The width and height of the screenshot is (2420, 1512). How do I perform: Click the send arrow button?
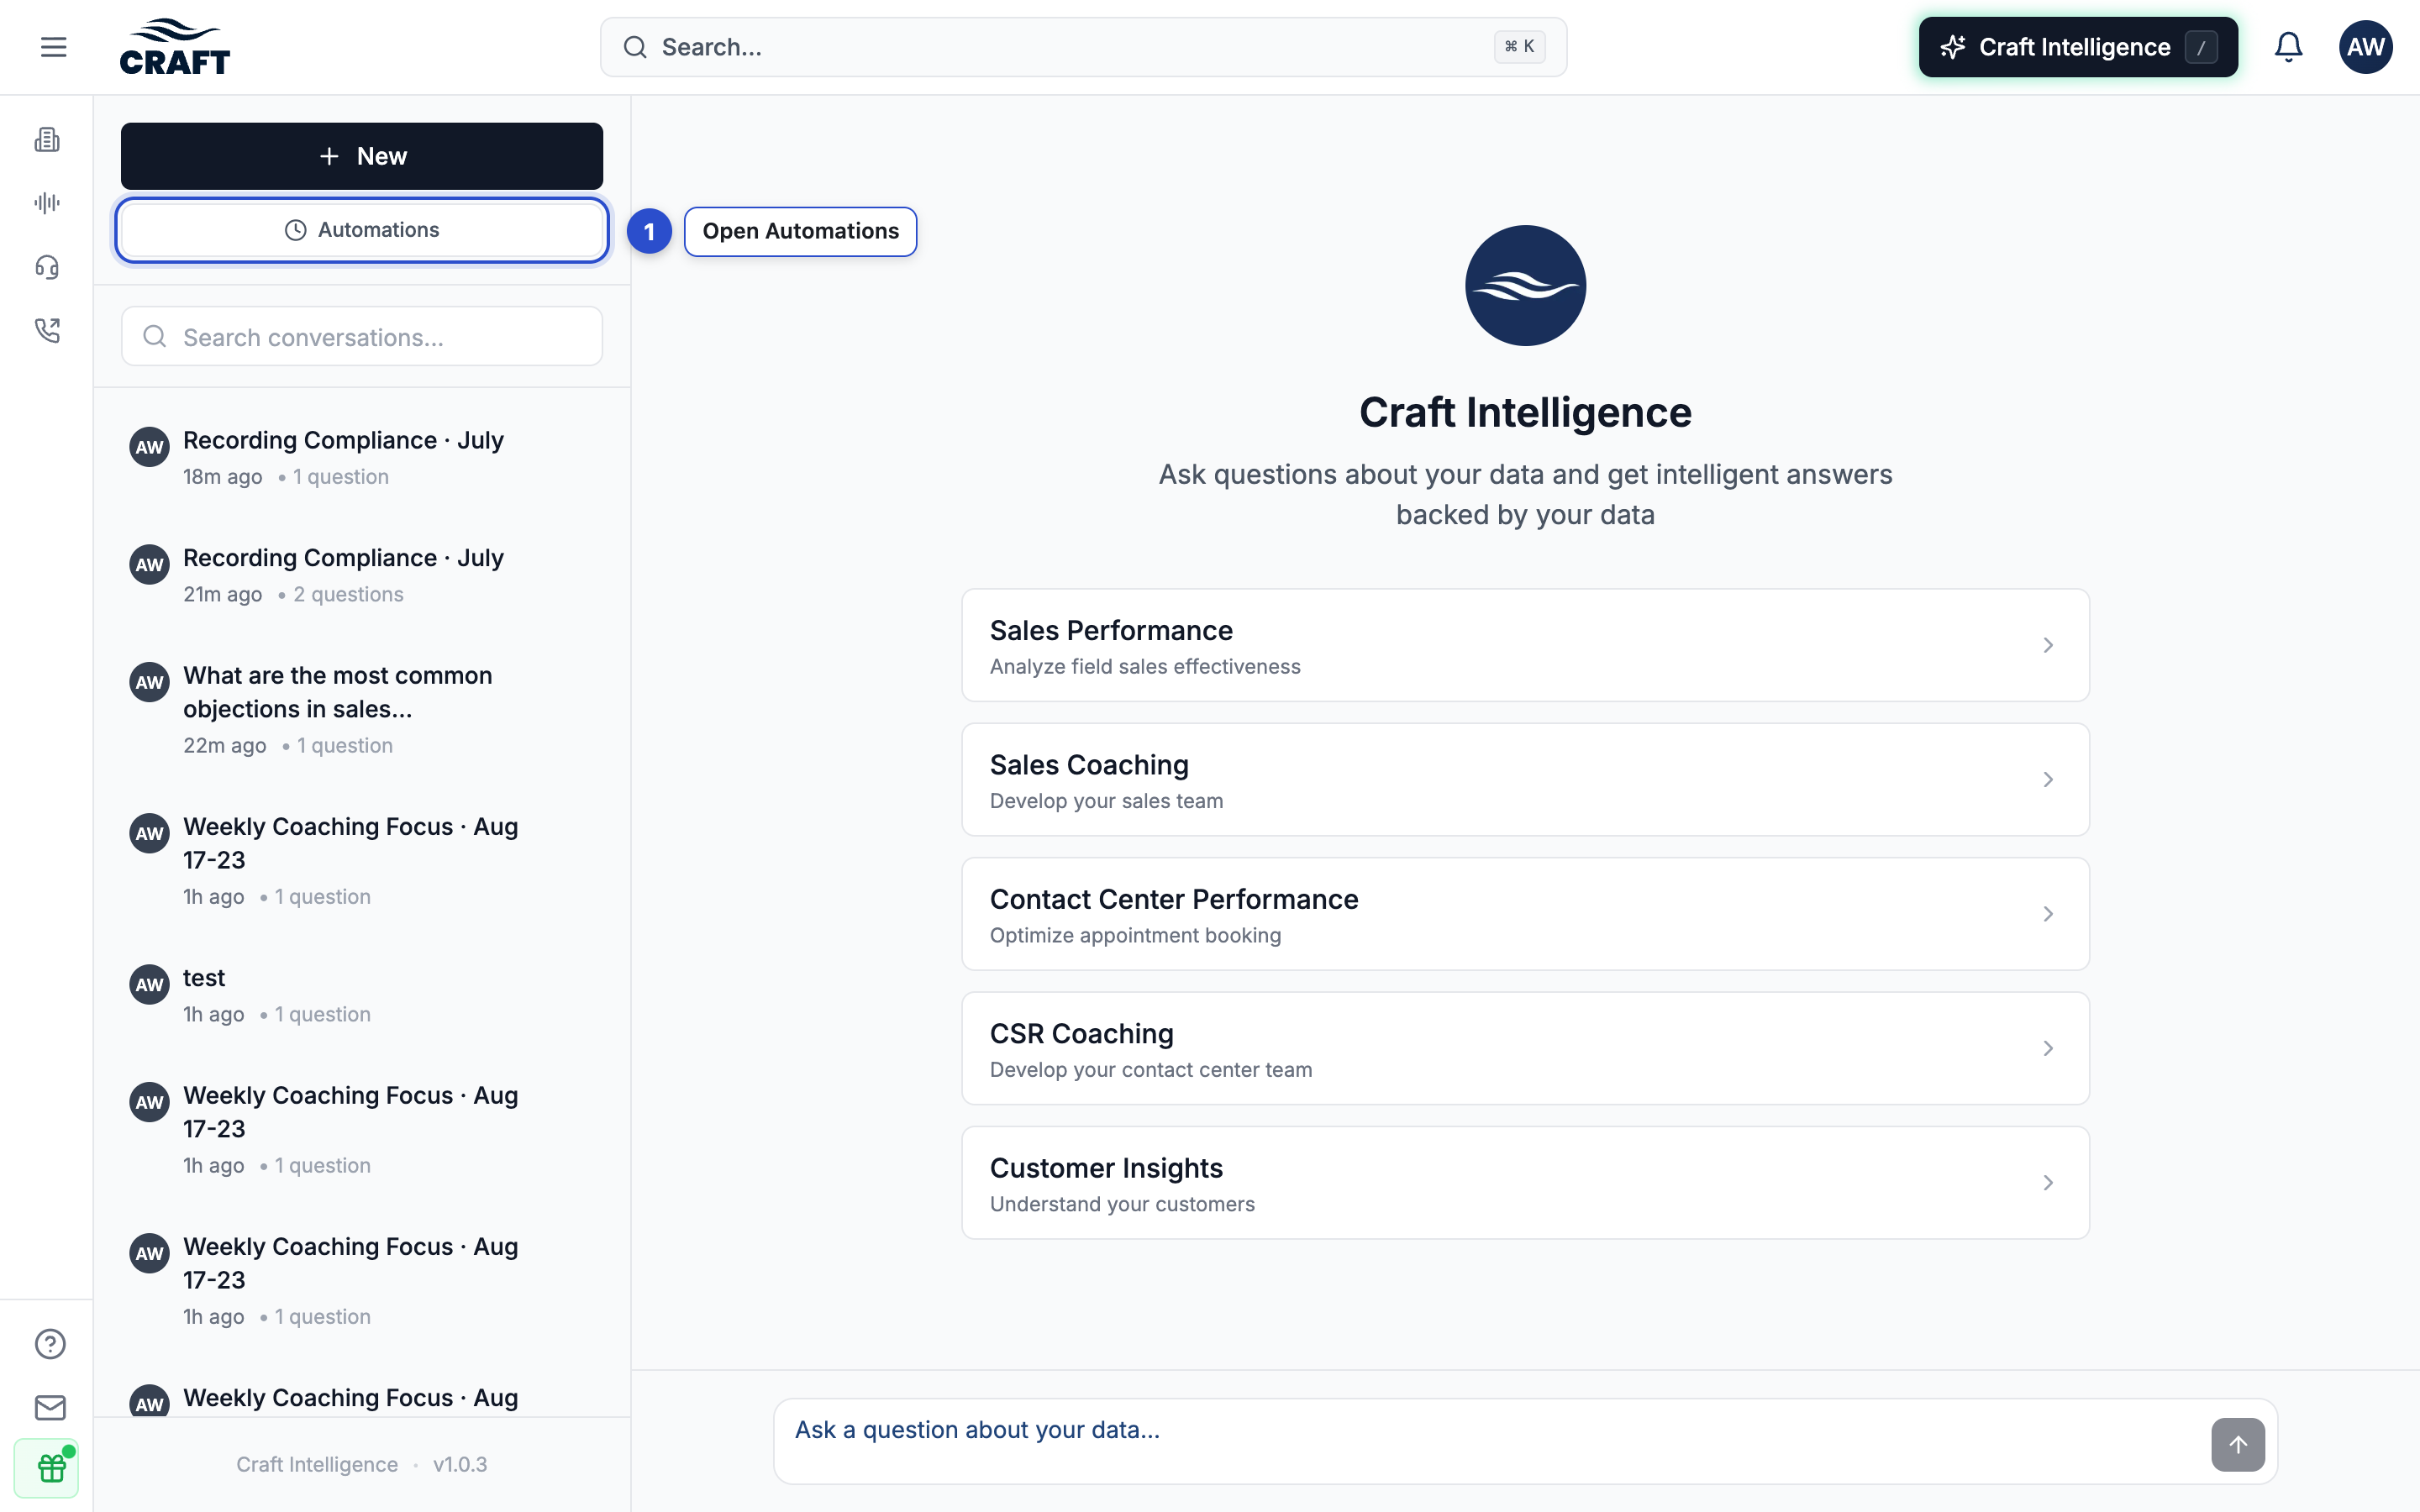point(2238,1444)
